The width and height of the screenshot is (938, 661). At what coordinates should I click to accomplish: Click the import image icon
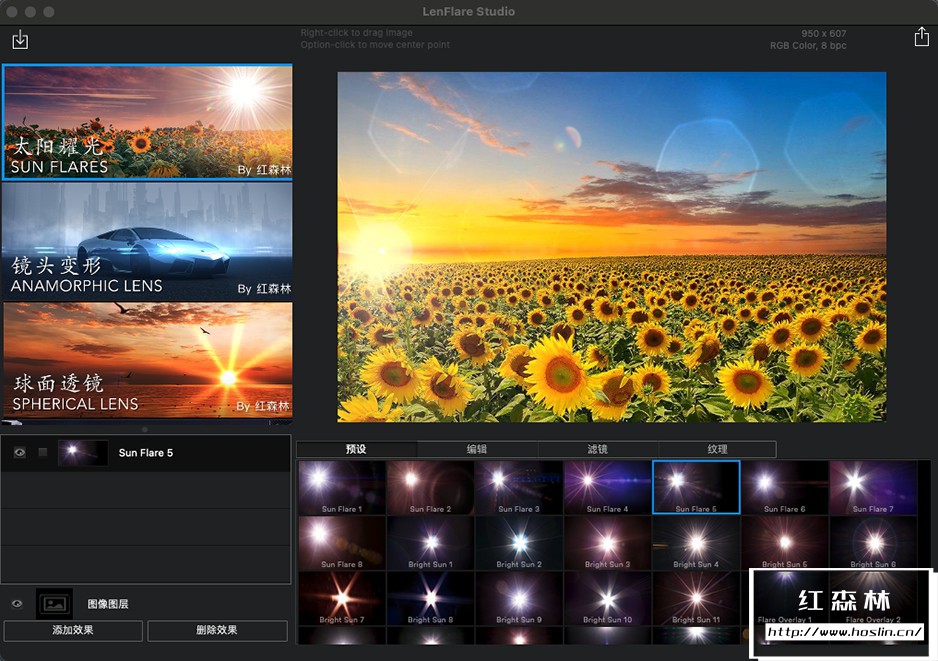20,40
